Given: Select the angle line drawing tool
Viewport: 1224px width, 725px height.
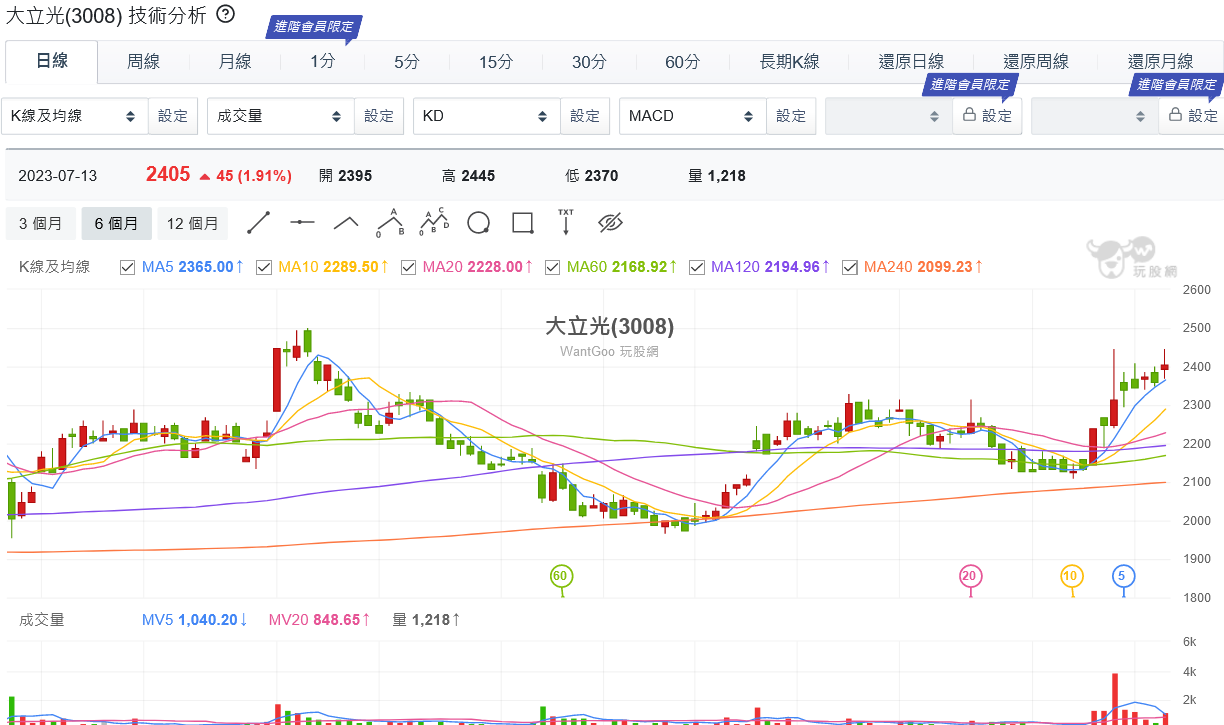Looking at the screenshot, I should pos(346,222).
